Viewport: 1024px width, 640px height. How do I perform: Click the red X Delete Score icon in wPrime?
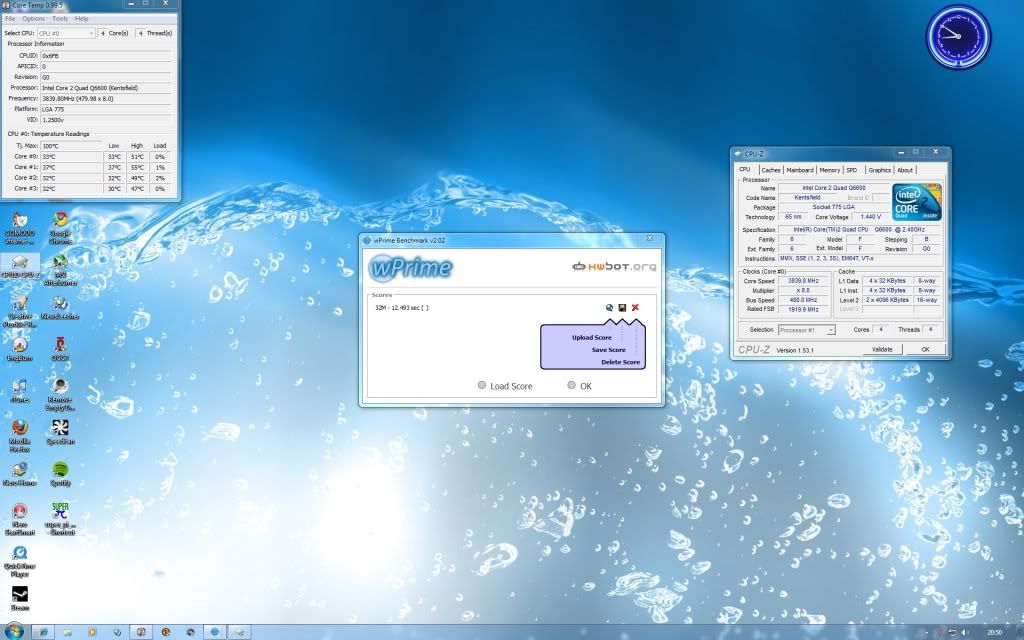click(635, 307)
